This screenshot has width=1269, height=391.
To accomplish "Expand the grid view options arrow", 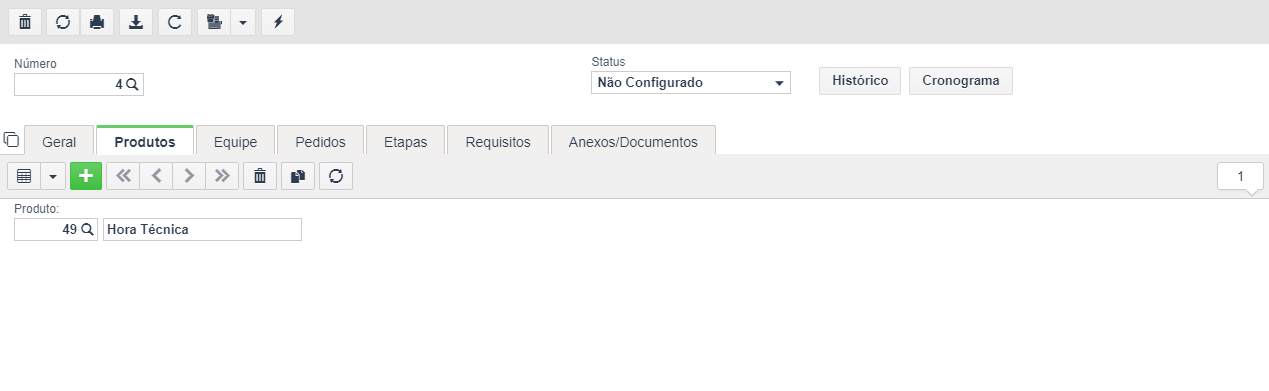I will [x=53, y=176].
